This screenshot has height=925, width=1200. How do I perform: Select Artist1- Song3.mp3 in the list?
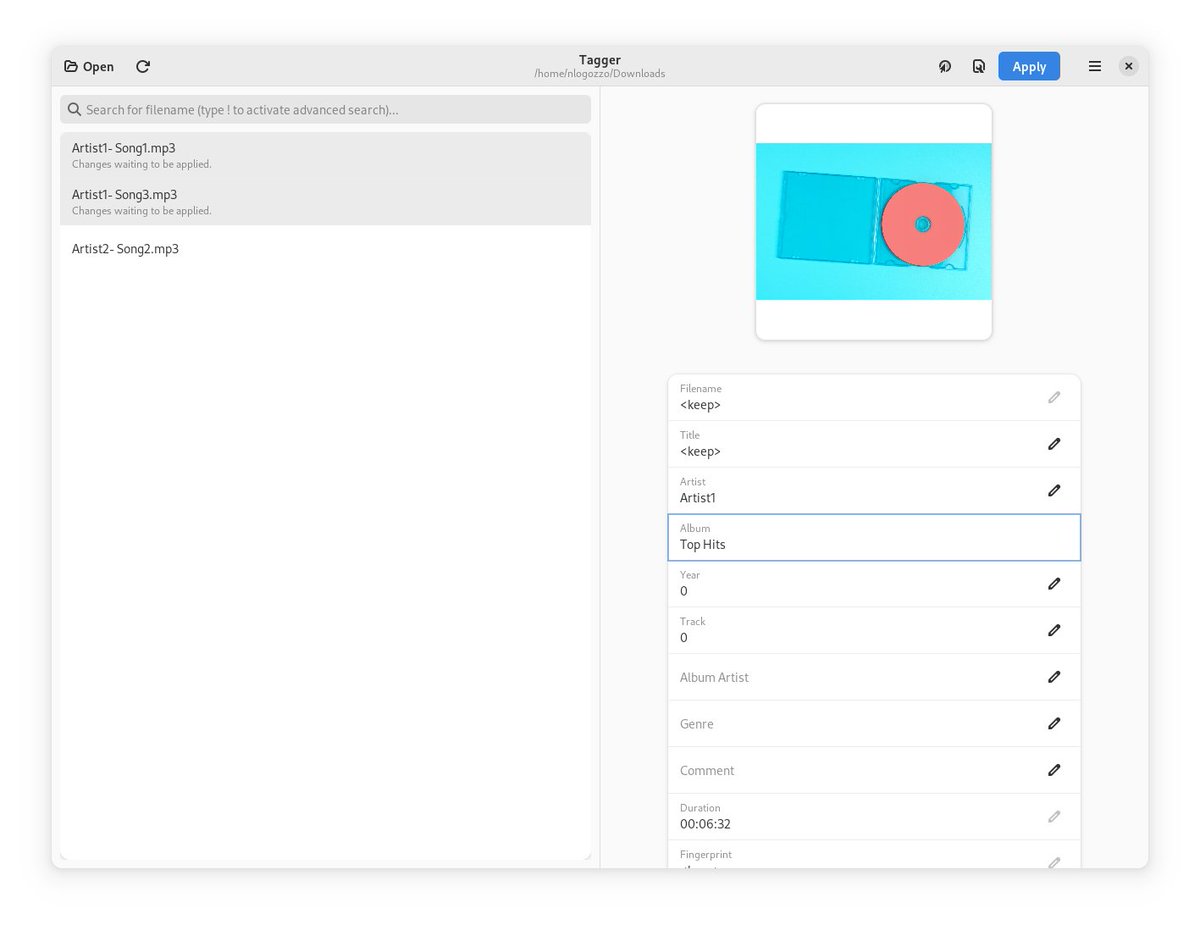click(325, 202)
